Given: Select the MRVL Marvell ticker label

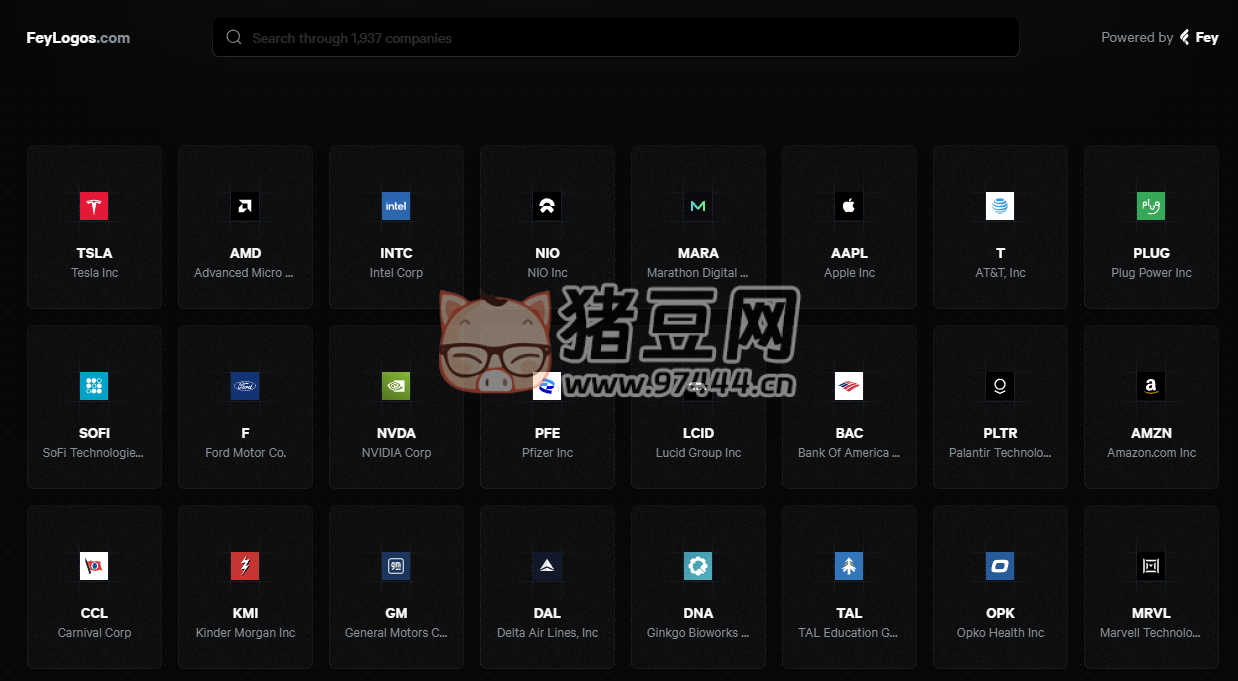Looking at the screenshot, I should (x=1151, y=613).
